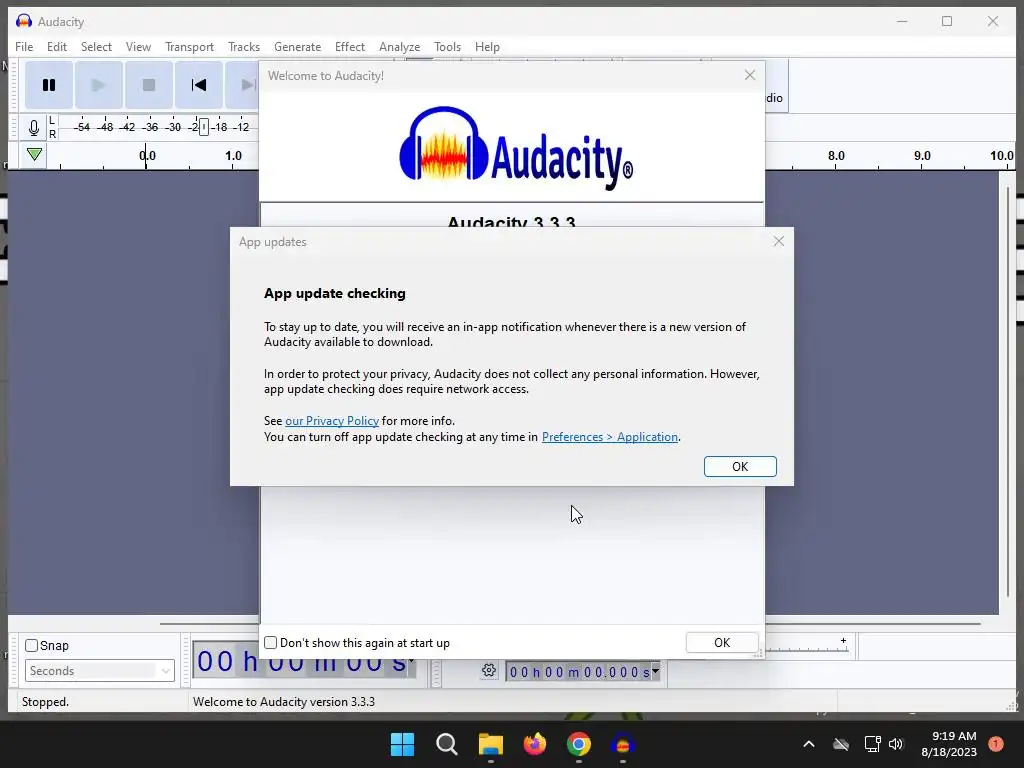Enable the Snap checkbox
The height and width of the screenshot is (768, 1024).
[31, 645]
